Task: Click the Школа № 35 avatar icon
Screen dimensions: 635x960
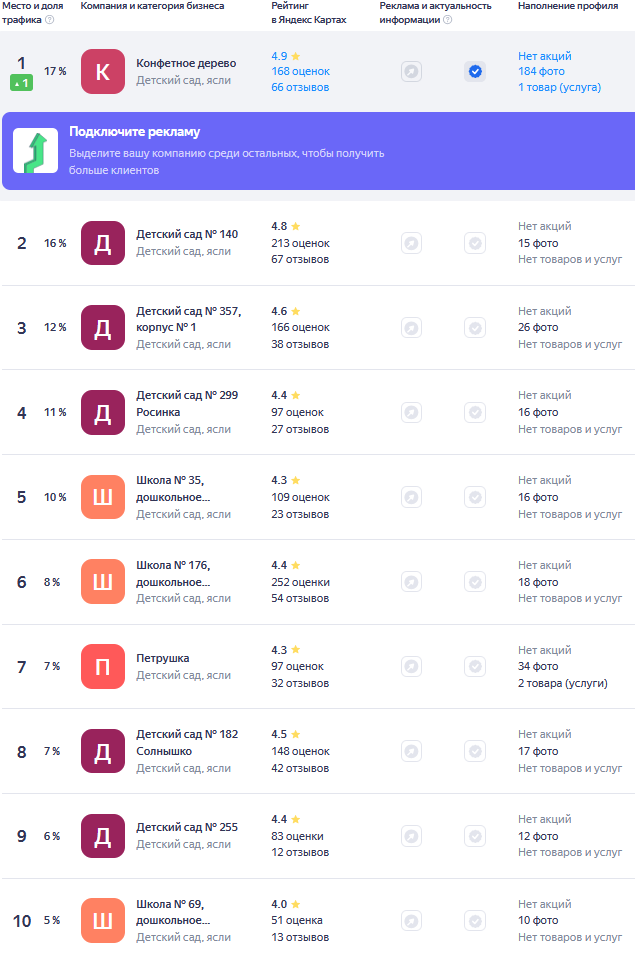Action: pyautogui.click(x=103, y=497)
